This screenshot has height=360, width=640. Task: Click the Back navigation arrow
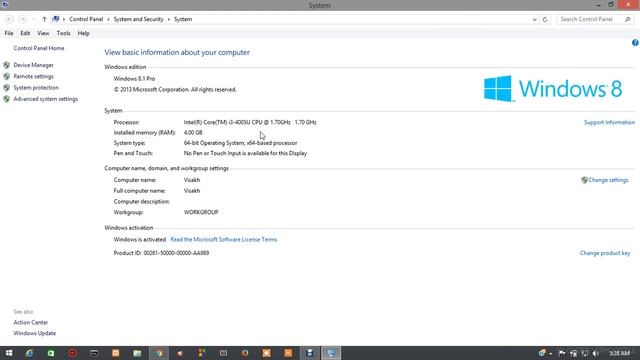(9, 19)
